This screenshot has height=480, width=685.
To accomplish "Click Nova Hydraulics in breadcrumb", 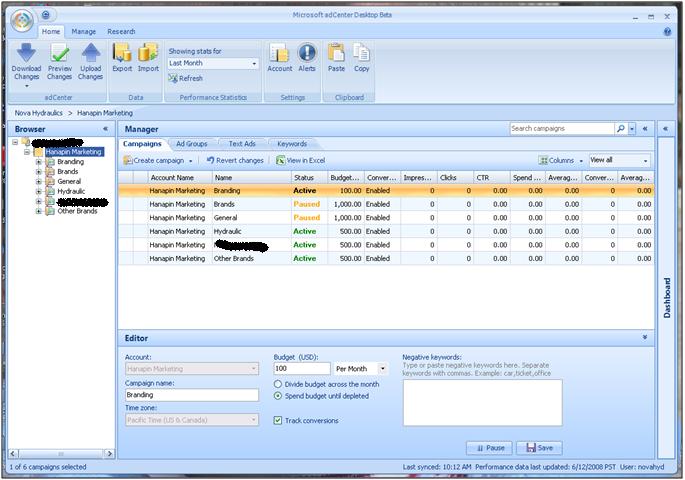I will pos(38,113).
